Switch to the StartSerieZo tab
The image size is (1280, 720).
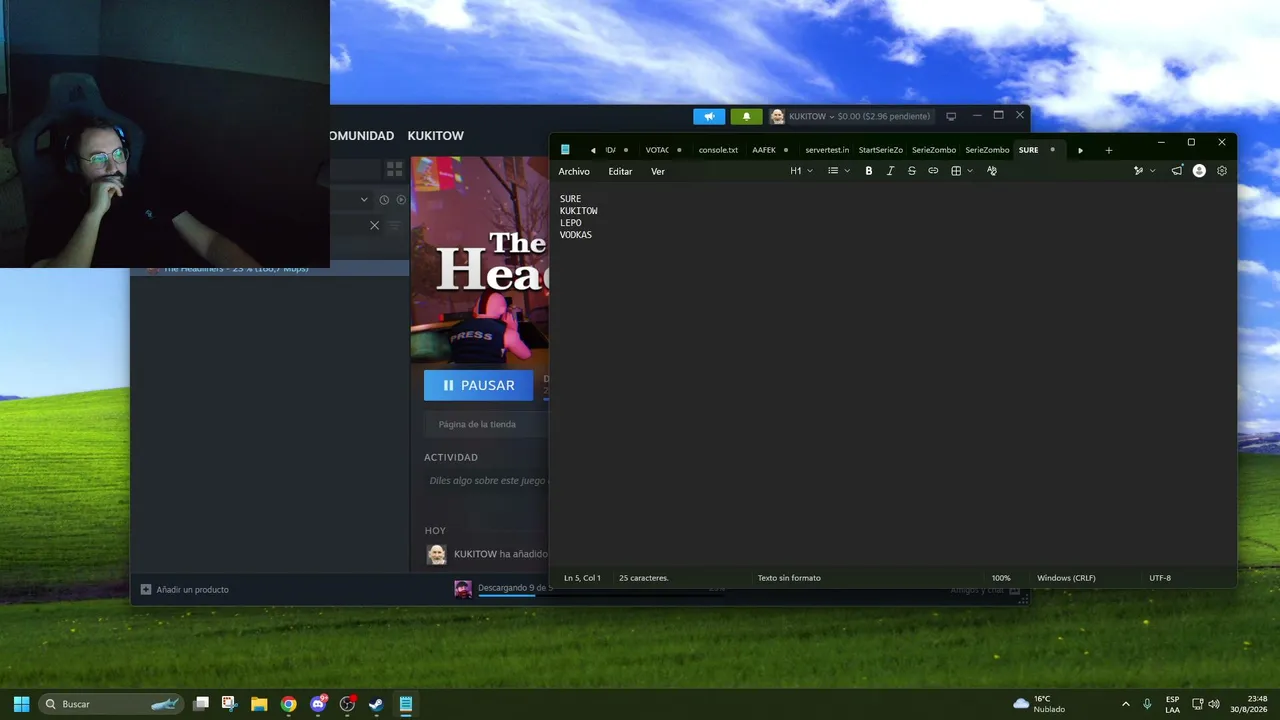coord(880,150)
